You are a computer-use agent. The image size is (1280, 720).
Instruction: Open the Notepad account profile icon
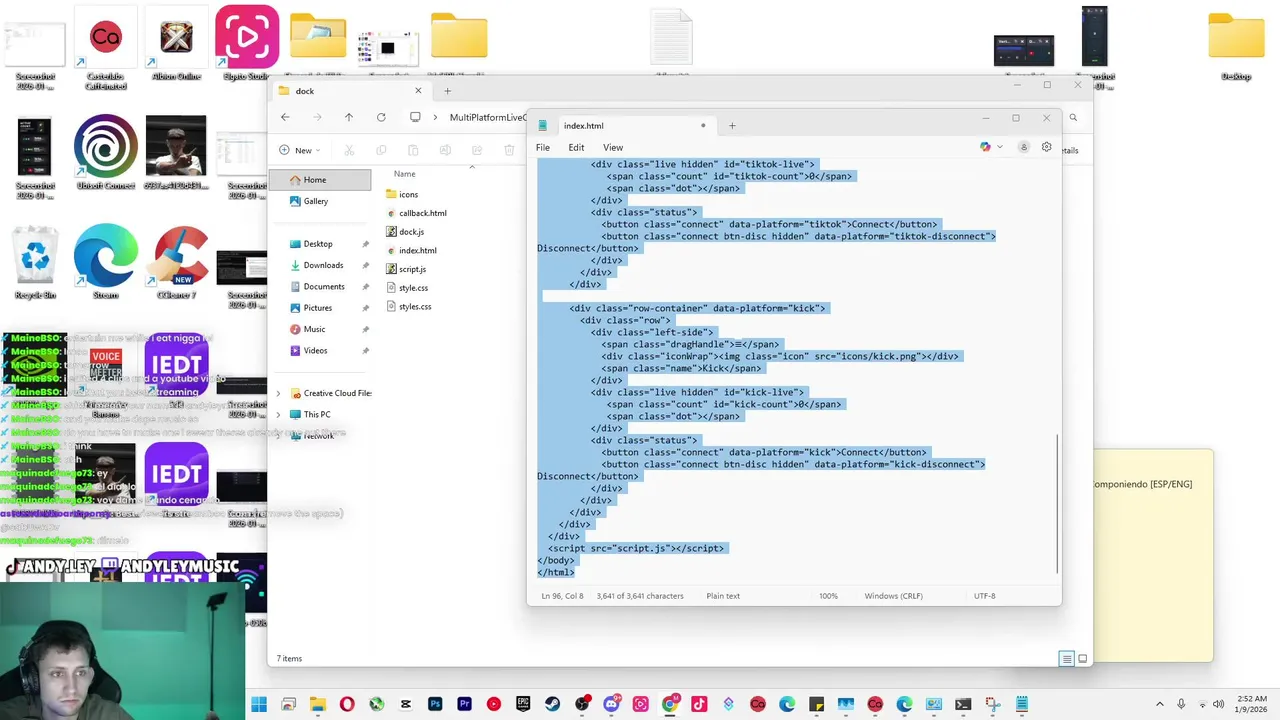(x=1023, y=147)
